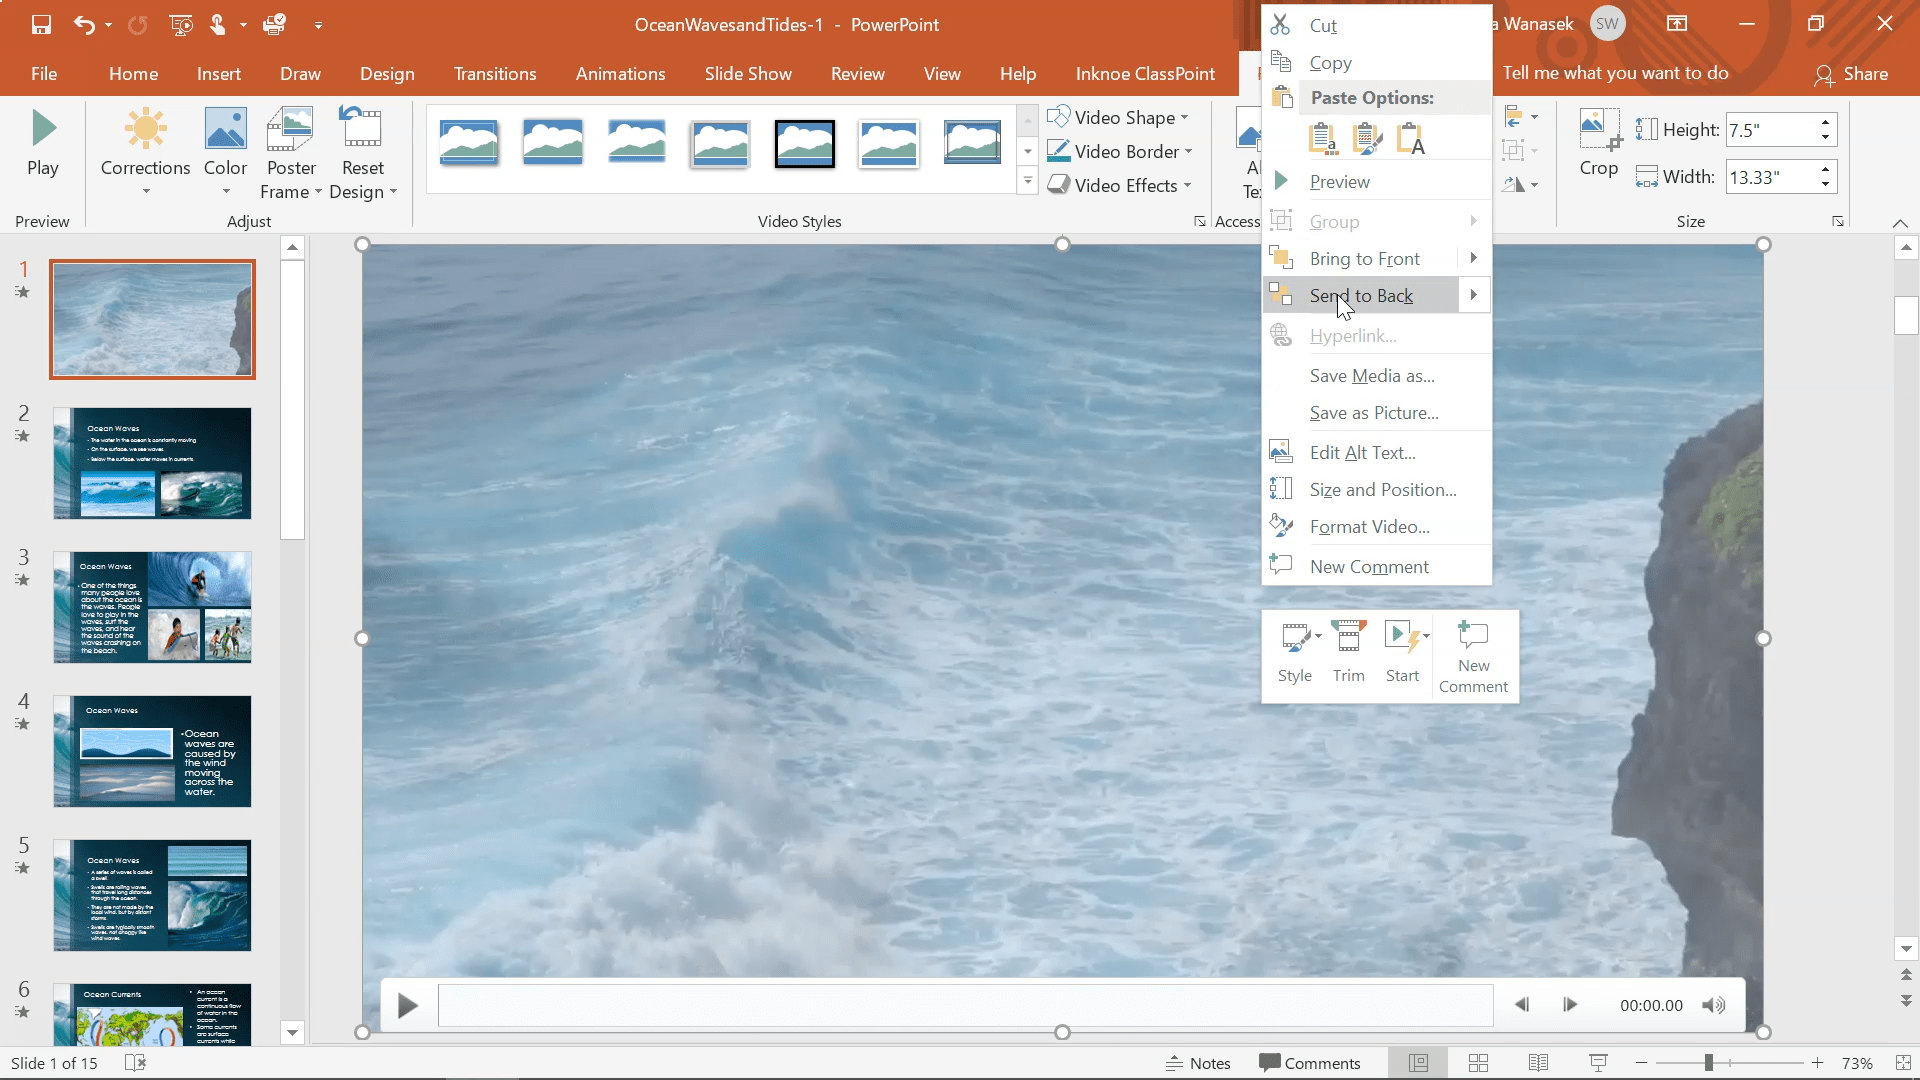Select the Corrections tool for video
Screen dimensions: 1920x1080
(145, 150)
